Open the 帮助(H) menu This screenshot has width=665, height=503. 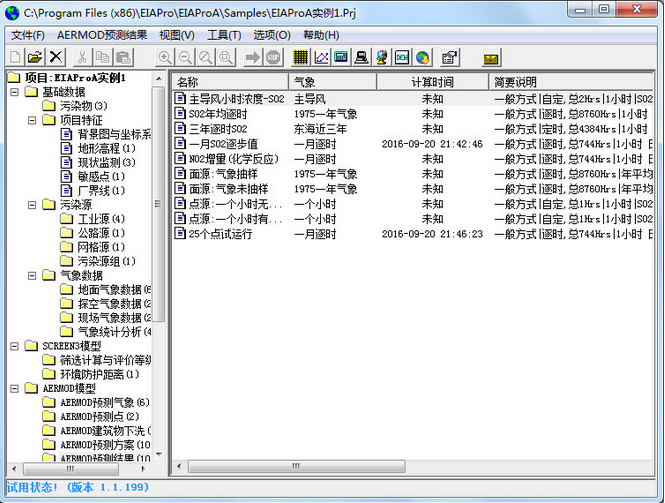click(x=321, y=35)
